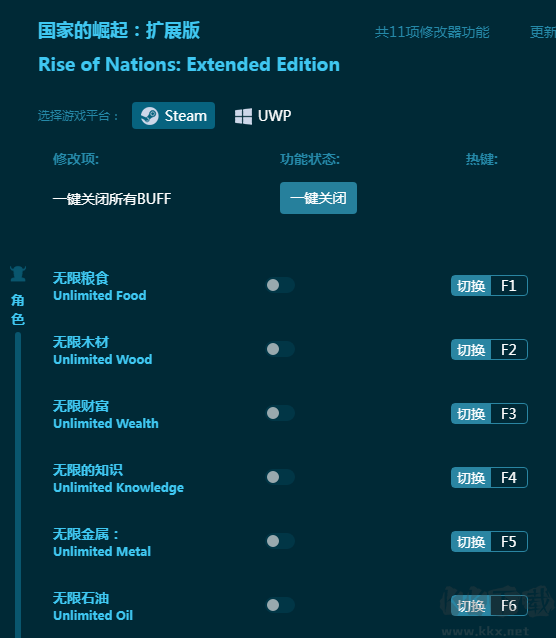Click the 切换 button for F1 hotkey
This screenshot has height=638, width=556.
click(471, 286)
